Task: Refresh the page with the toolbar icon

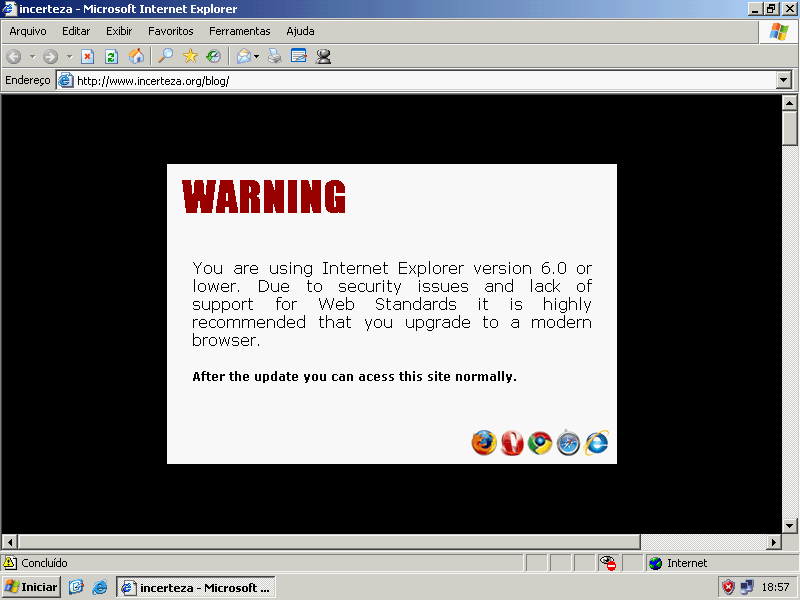Action: 111,57
